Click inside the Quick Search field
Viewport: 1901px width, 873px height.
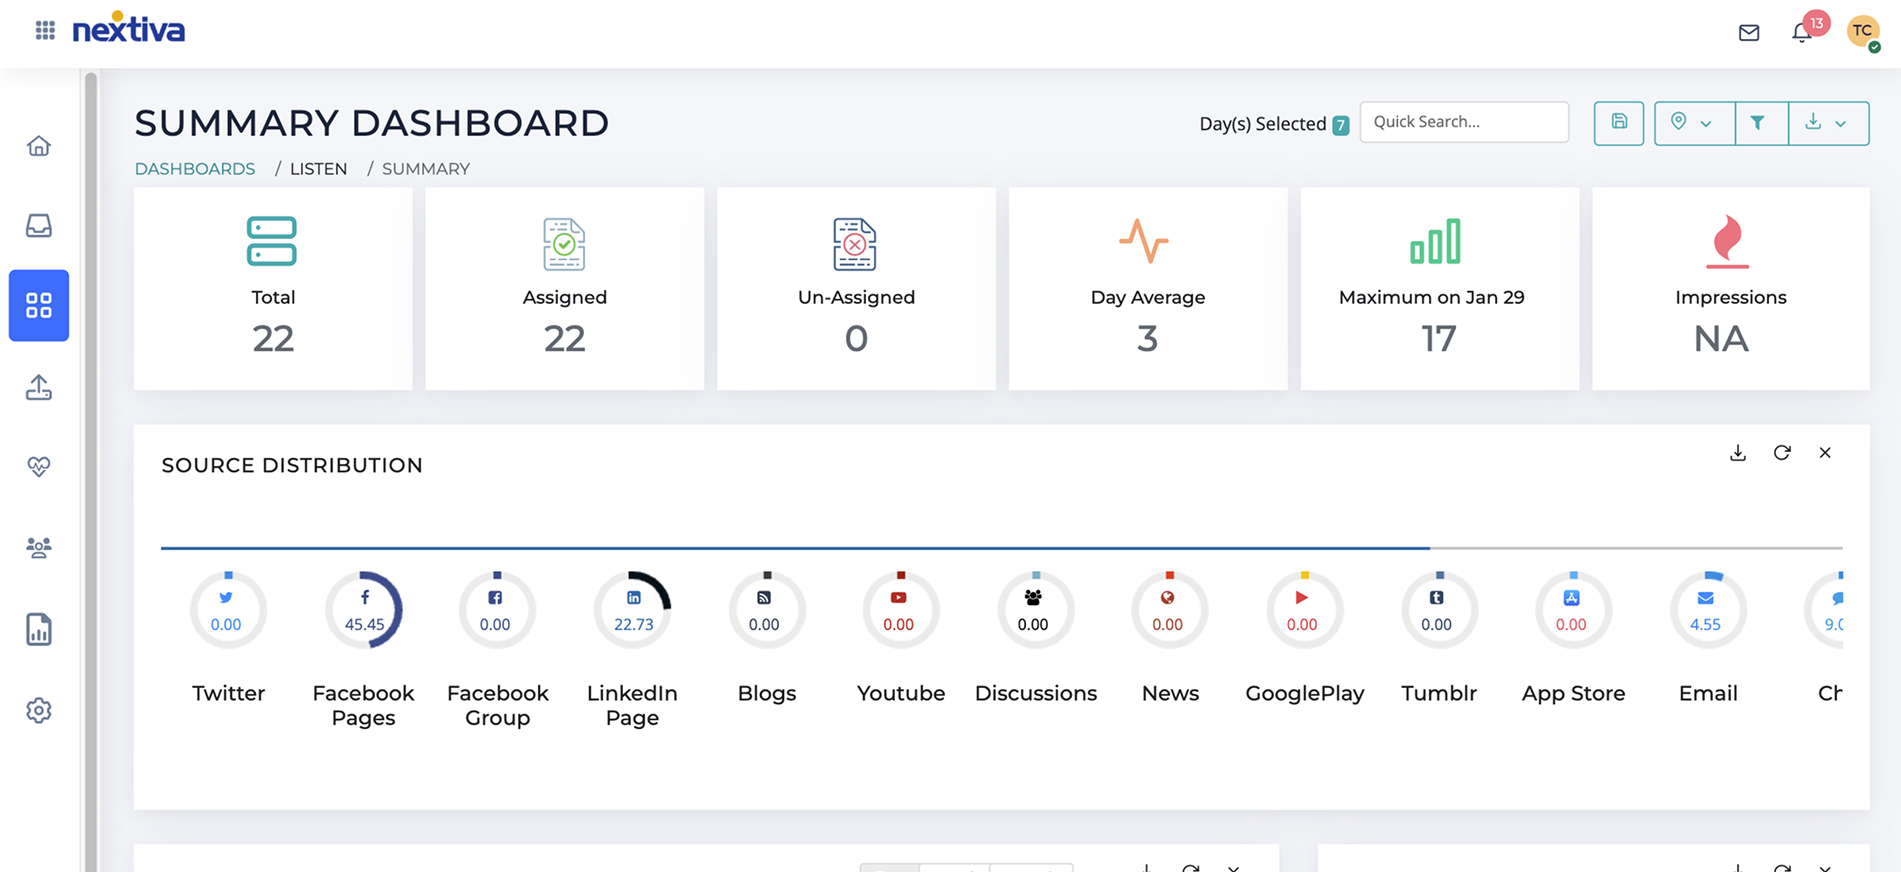coord(1463,122)
